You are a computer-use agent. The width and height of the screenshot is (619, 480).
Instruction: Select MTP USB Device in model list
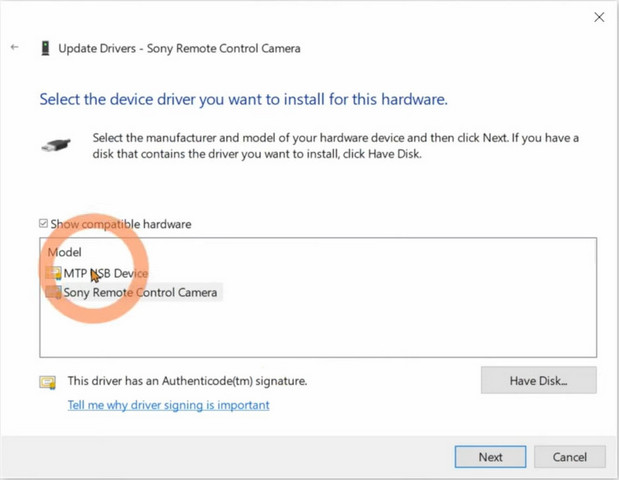pyautogui.click(x=106, y=273)
